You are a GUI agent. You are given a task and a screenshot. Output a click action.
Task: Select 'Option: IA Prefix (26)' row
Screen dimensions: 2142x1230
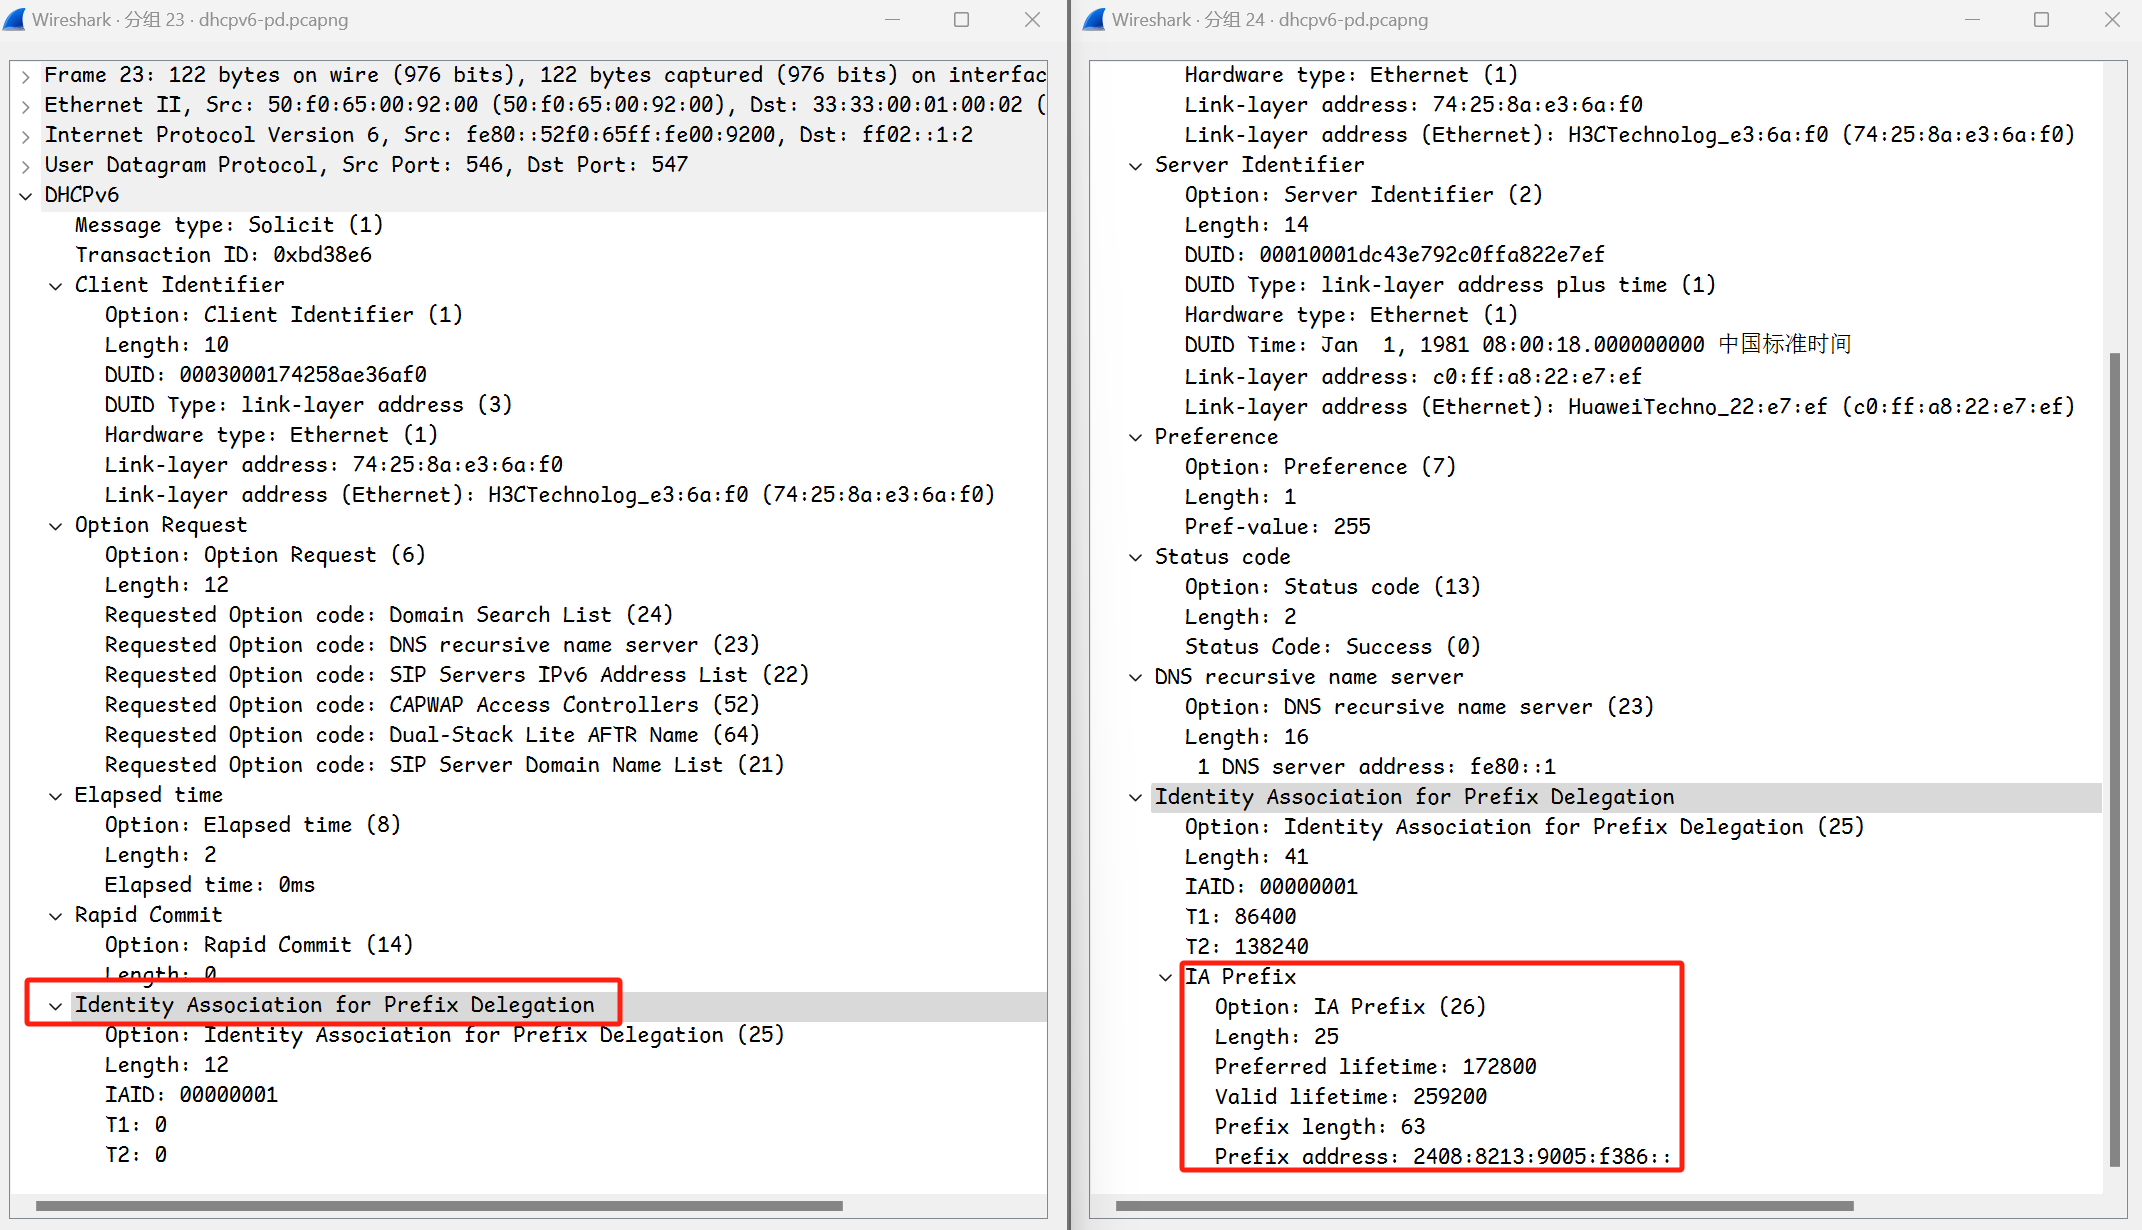1351,1007
